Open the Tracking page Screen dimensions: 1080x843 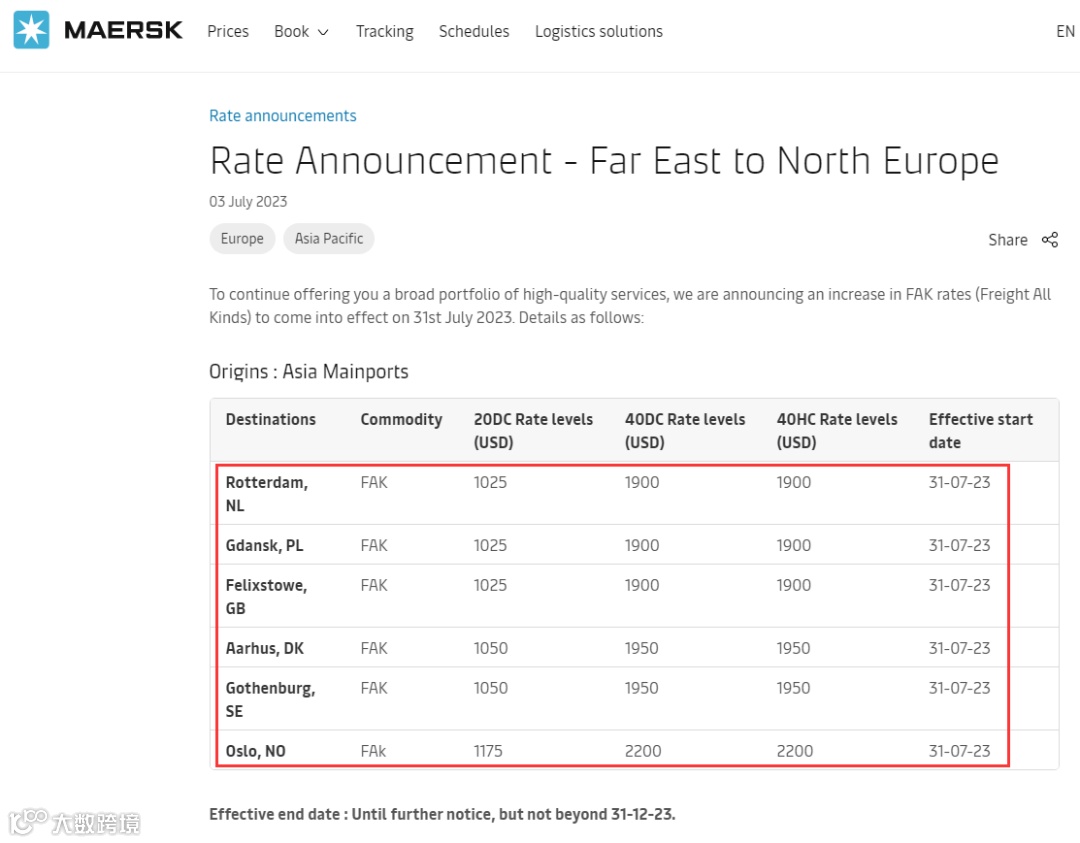pos(384,32)
